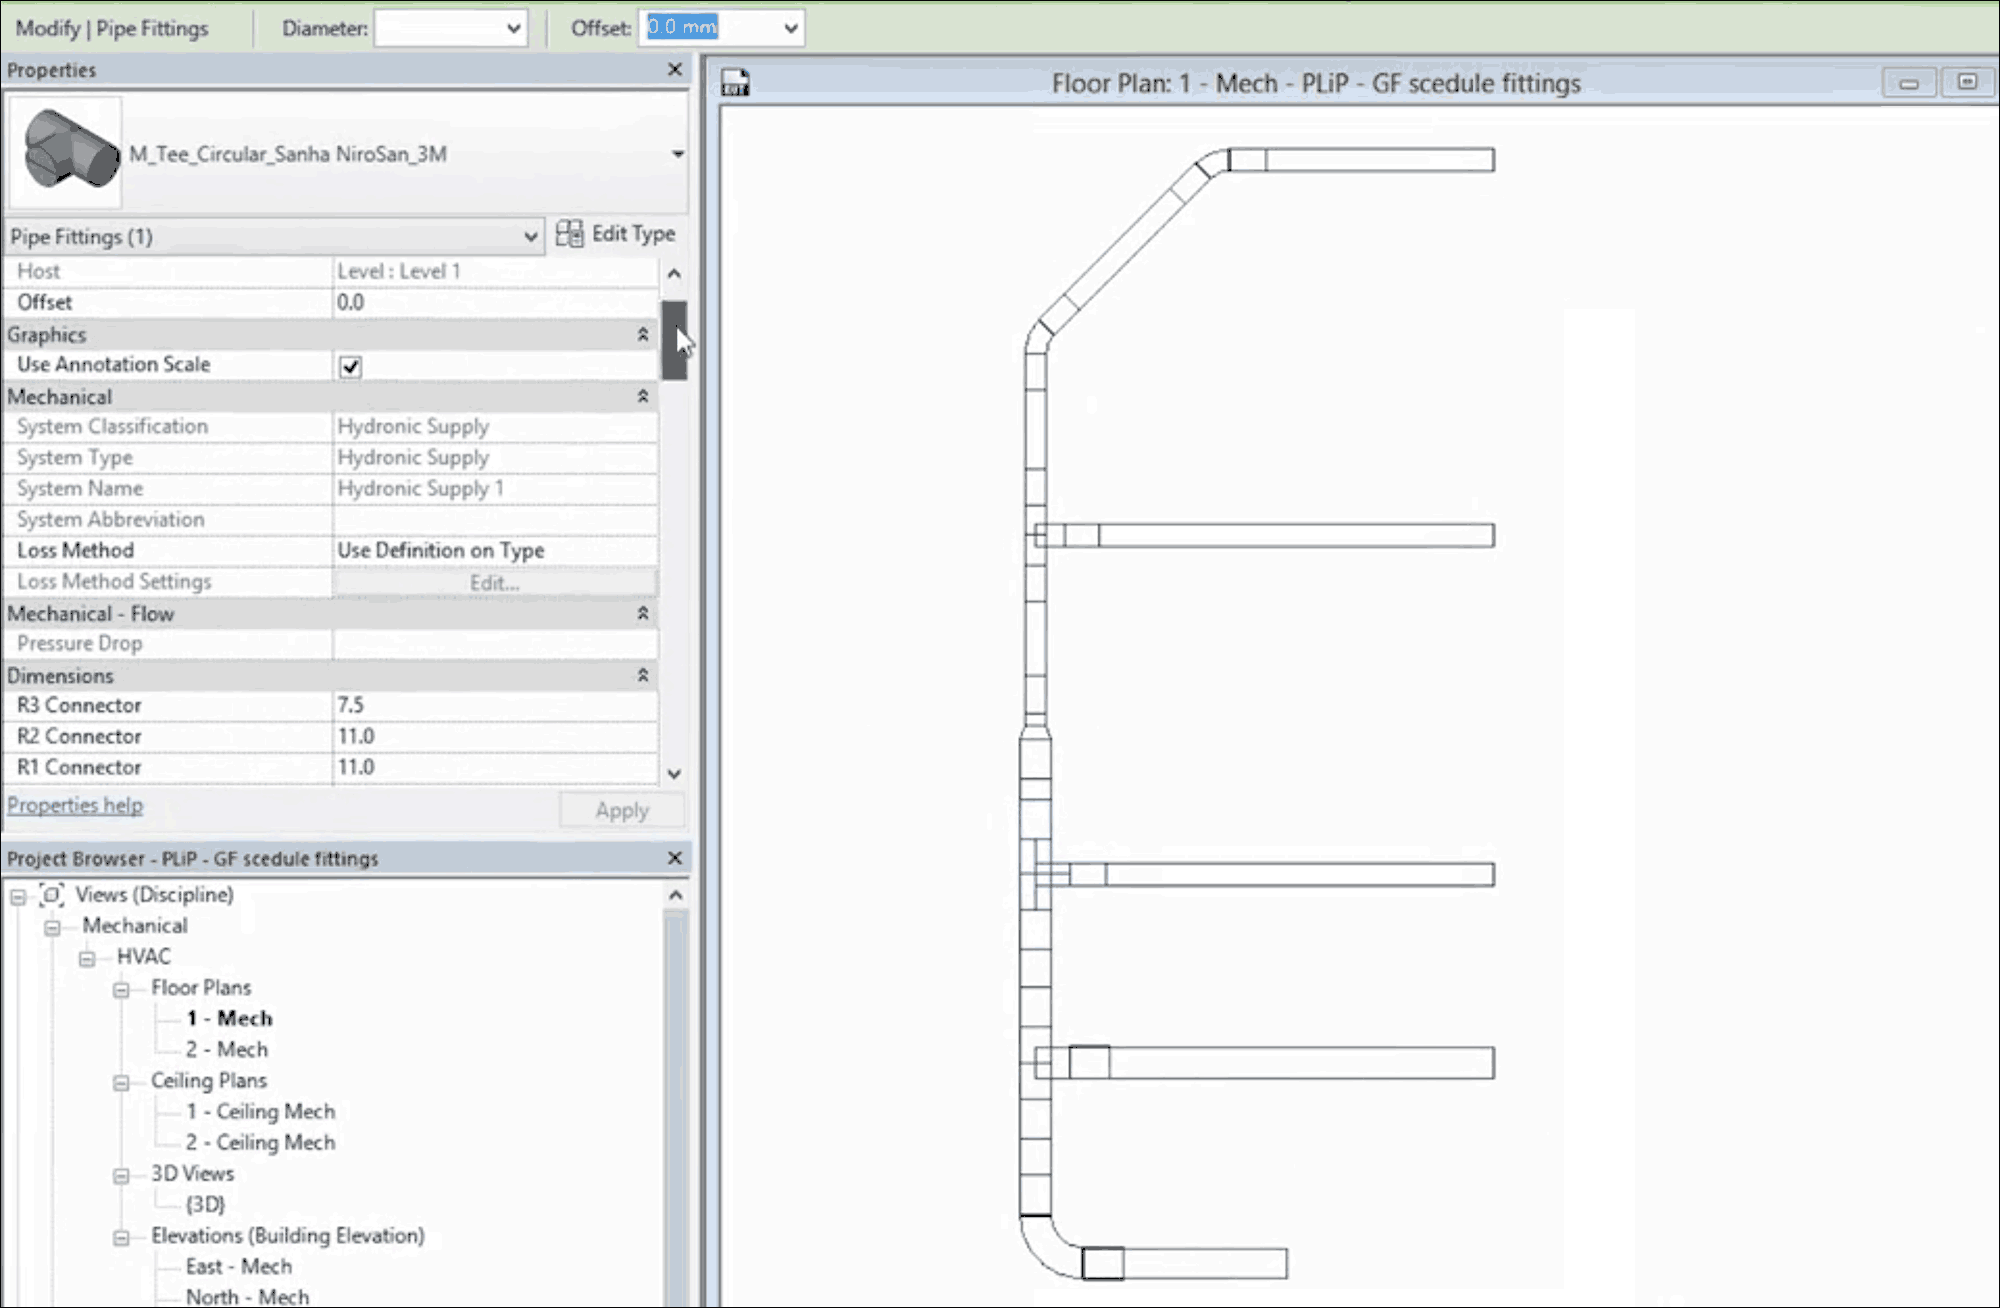Click the Loss Method Settings Edit button
The image size is (2000, 1308).
click(495, 582)
